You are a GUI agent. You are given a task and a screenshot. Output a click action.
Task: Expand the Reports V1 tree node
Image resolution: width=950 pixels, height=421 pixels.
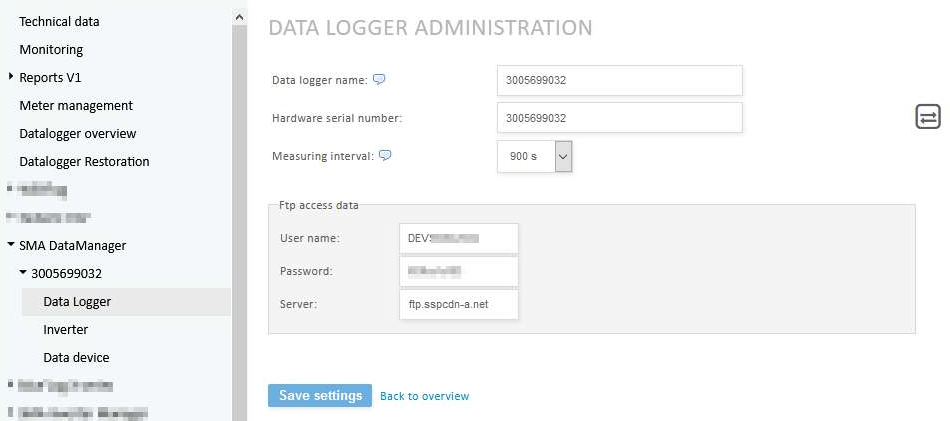tap(11, 77)
